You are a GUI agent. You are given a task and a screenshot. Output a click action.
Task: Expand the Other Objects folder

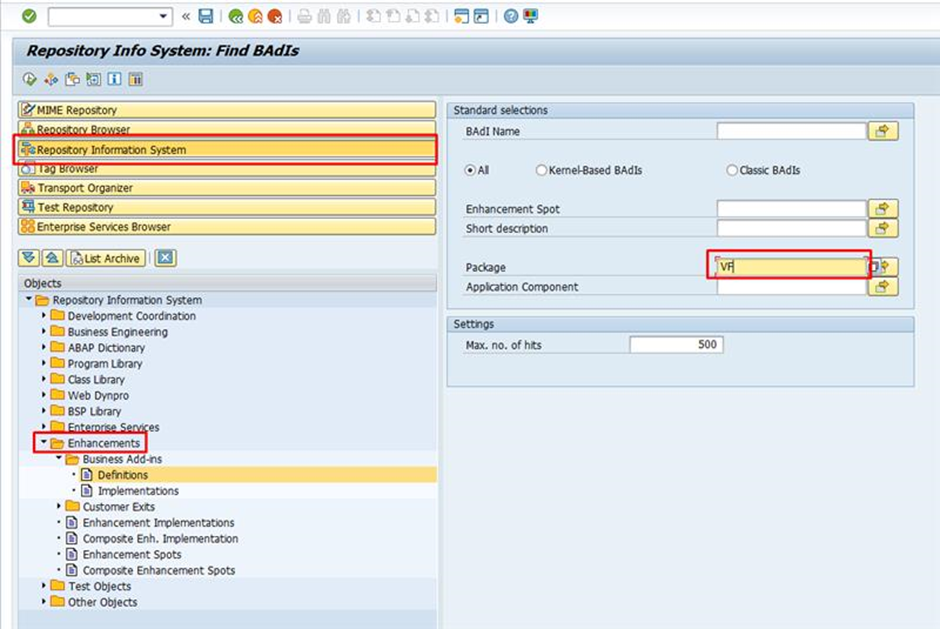(44, 602)
